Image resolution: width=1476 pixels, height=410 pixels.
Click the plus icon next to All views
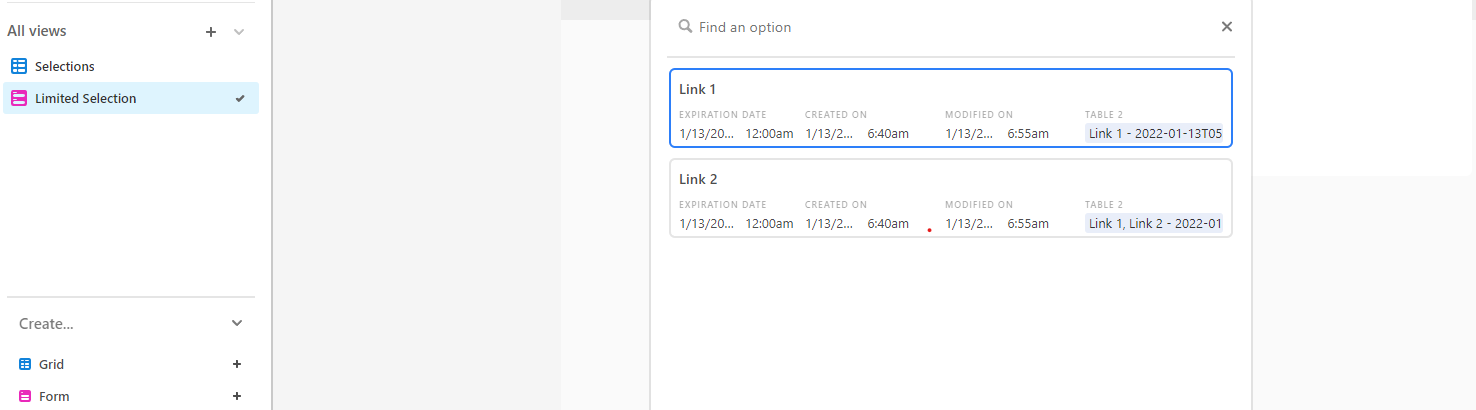[x=211, y=32]
